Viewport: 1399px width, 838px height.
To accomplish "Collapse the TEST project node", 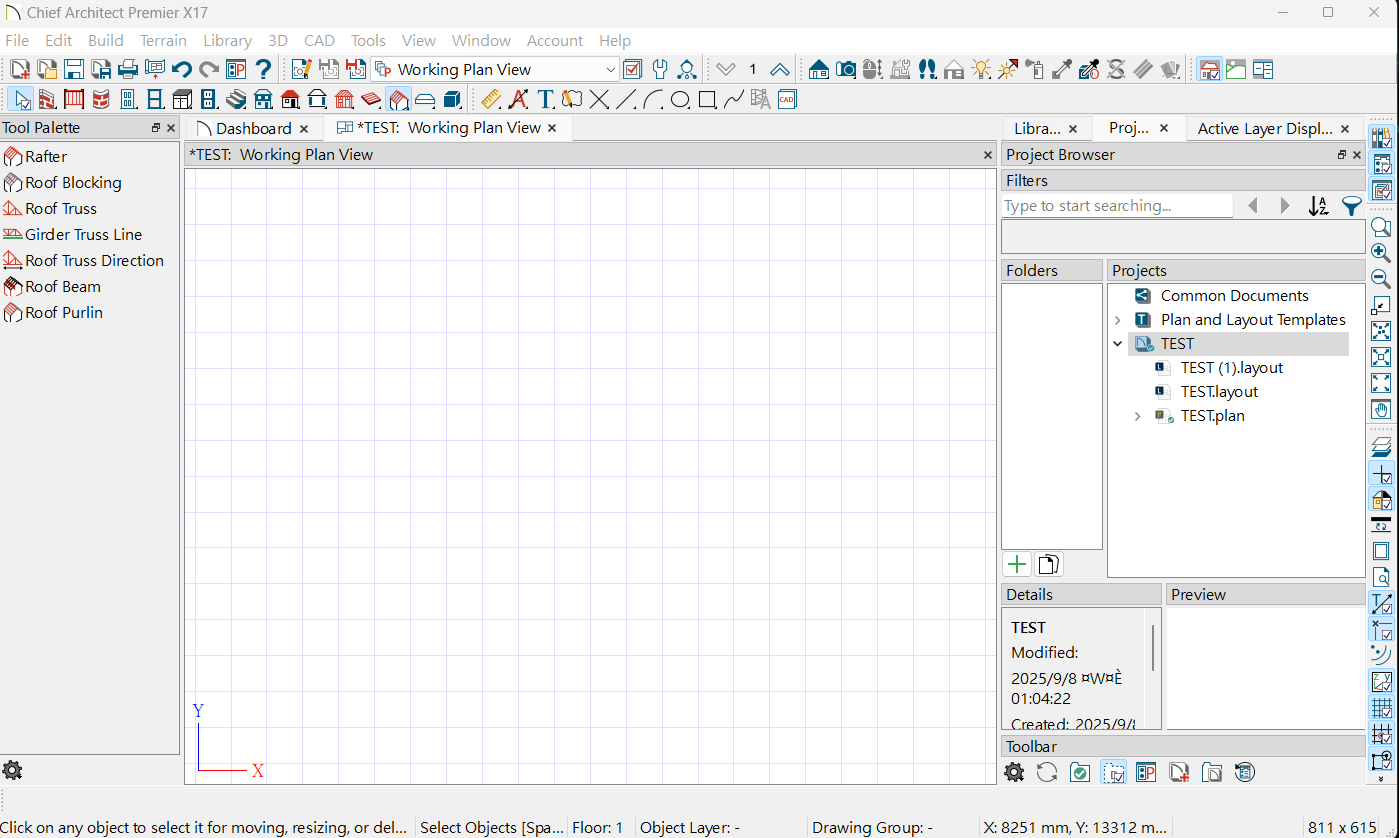I will click(1118, 344).
